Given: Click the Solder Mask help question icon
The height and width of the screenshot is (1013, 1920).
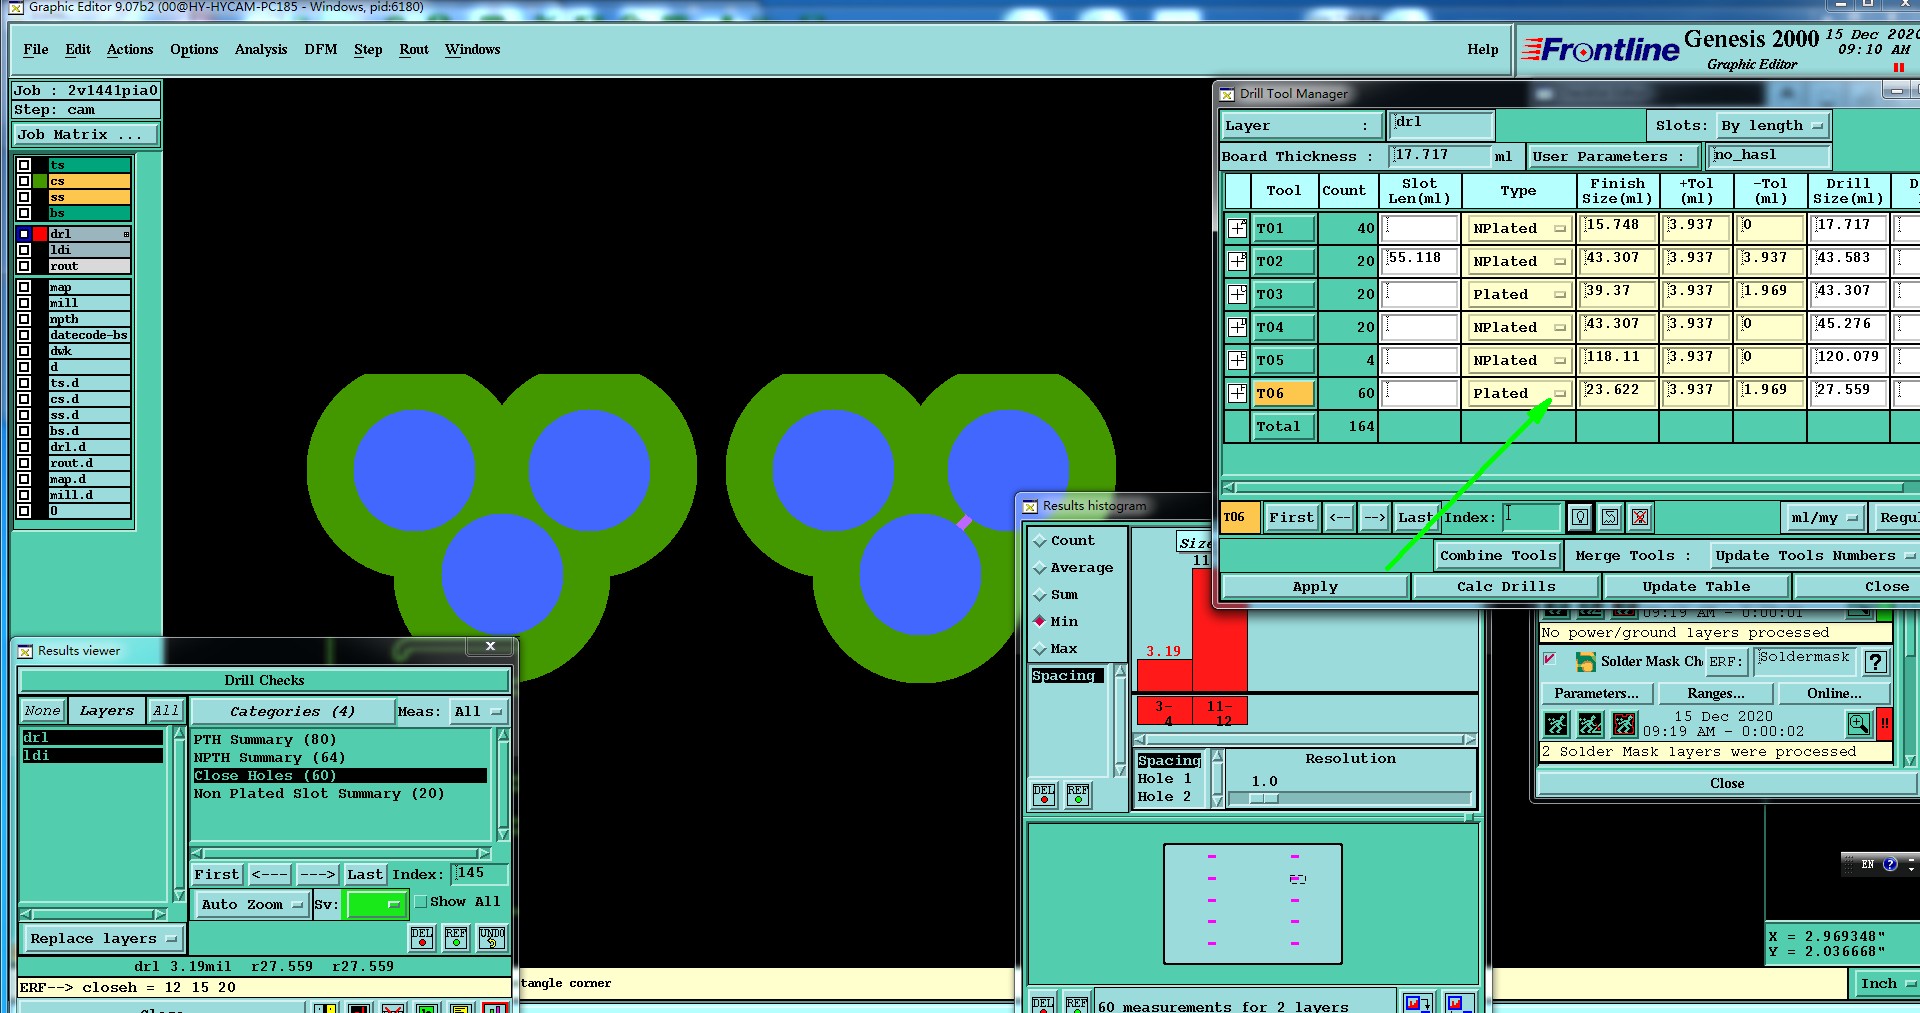Looking at the screenshot, I should tap(1876, 661).
